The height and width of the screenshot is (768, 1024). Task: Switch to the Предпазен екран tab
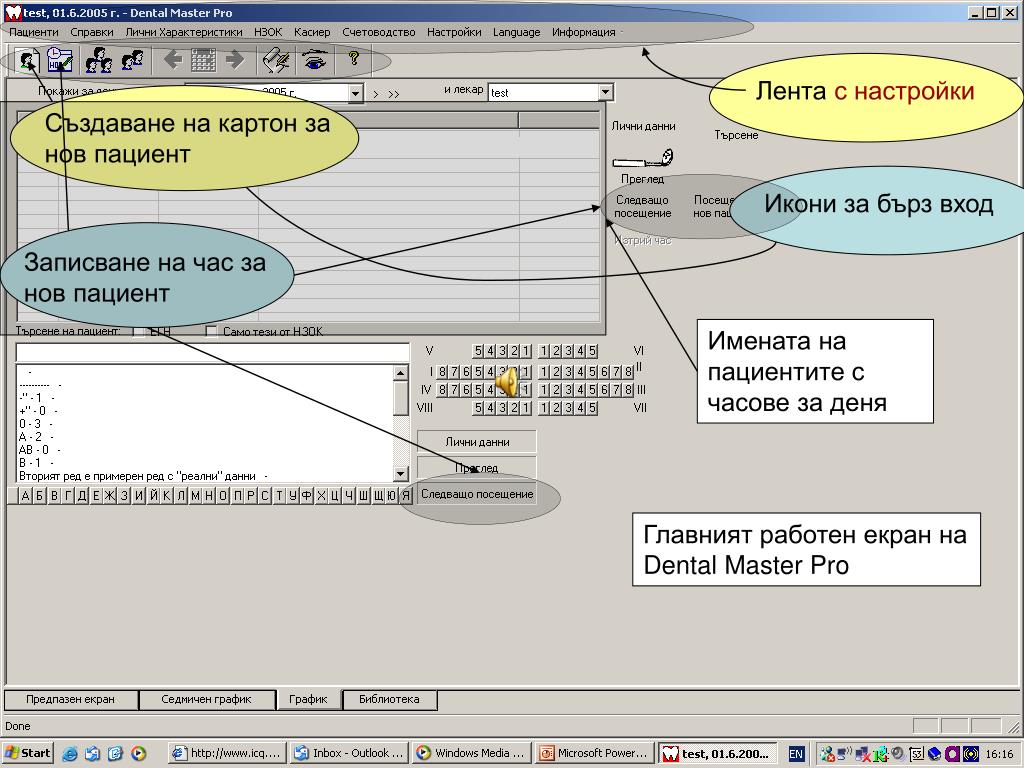[71, 699]
